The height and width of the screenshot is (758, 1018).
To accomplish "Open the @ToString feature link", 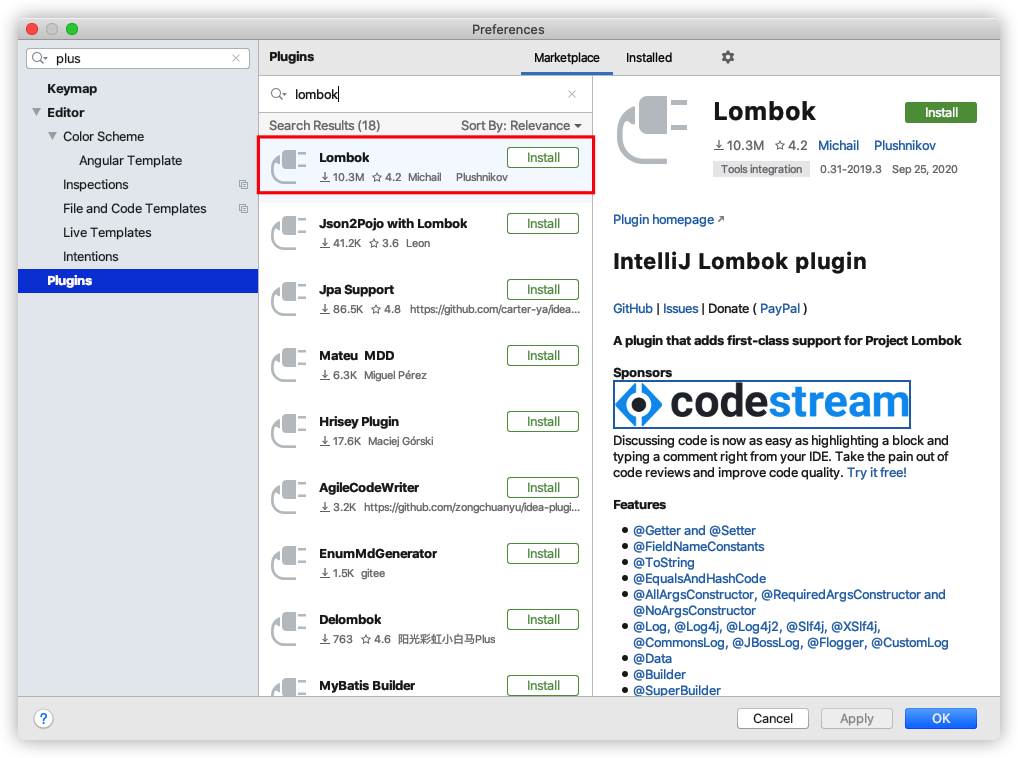I will click(664, 563).
